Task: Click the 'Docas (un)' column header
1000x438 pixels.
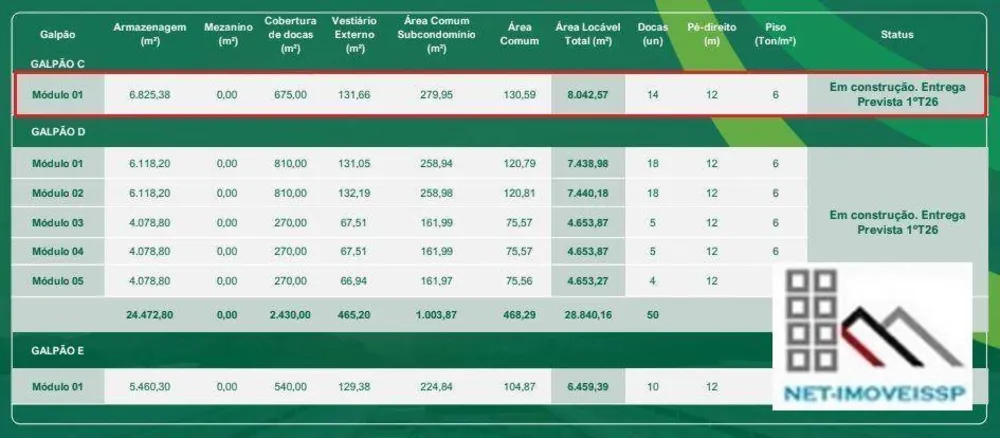Action: [652, 34]
